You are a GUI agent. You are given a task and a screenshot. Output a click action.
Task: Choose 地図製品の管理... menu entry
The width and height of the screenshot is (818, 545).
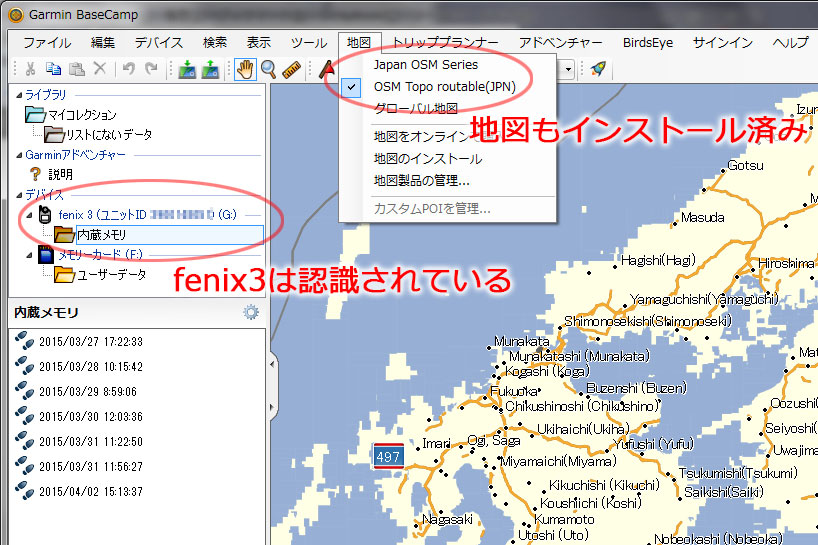pos(422,180)
